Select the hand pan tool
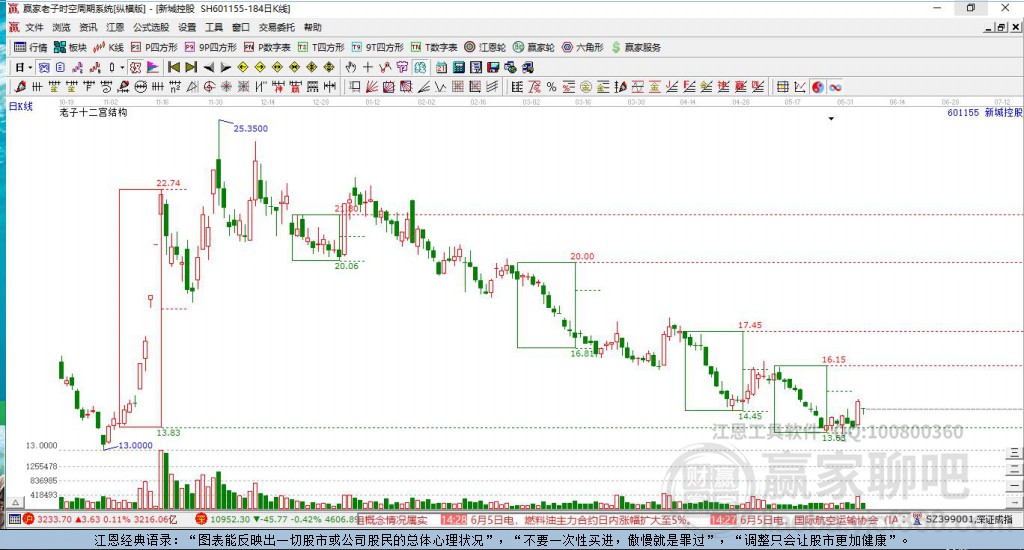The height and width of the screenshot is (550, 1024). coord(351,67)
